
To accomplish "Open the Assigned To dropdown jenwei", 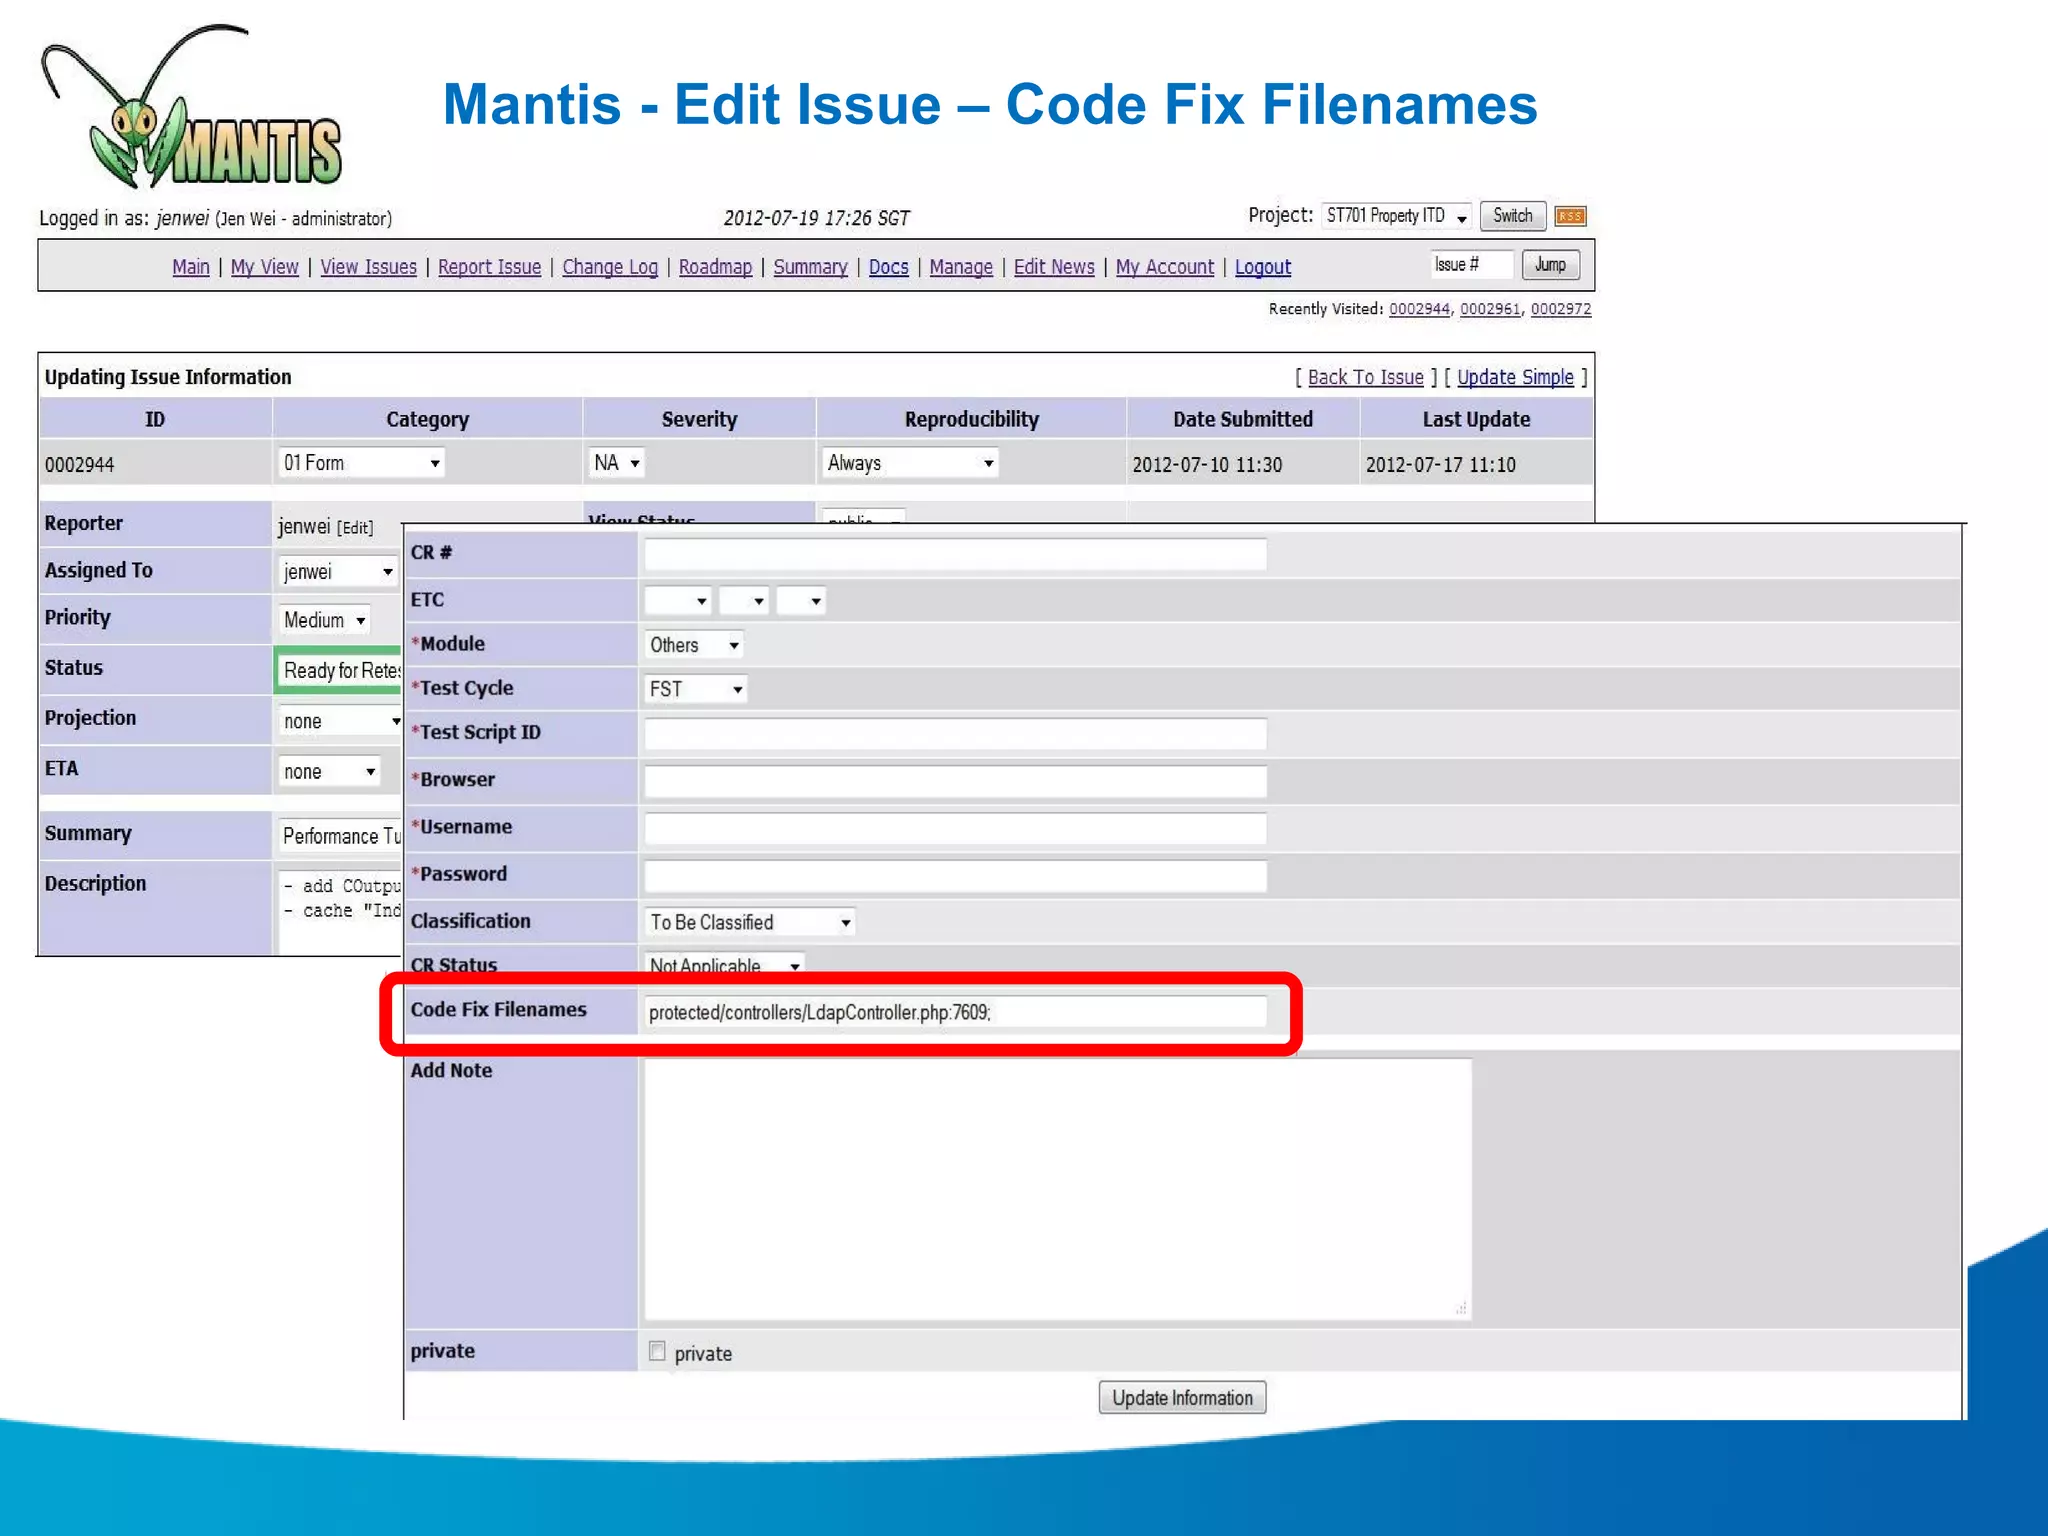I will [x=338, y=572].
